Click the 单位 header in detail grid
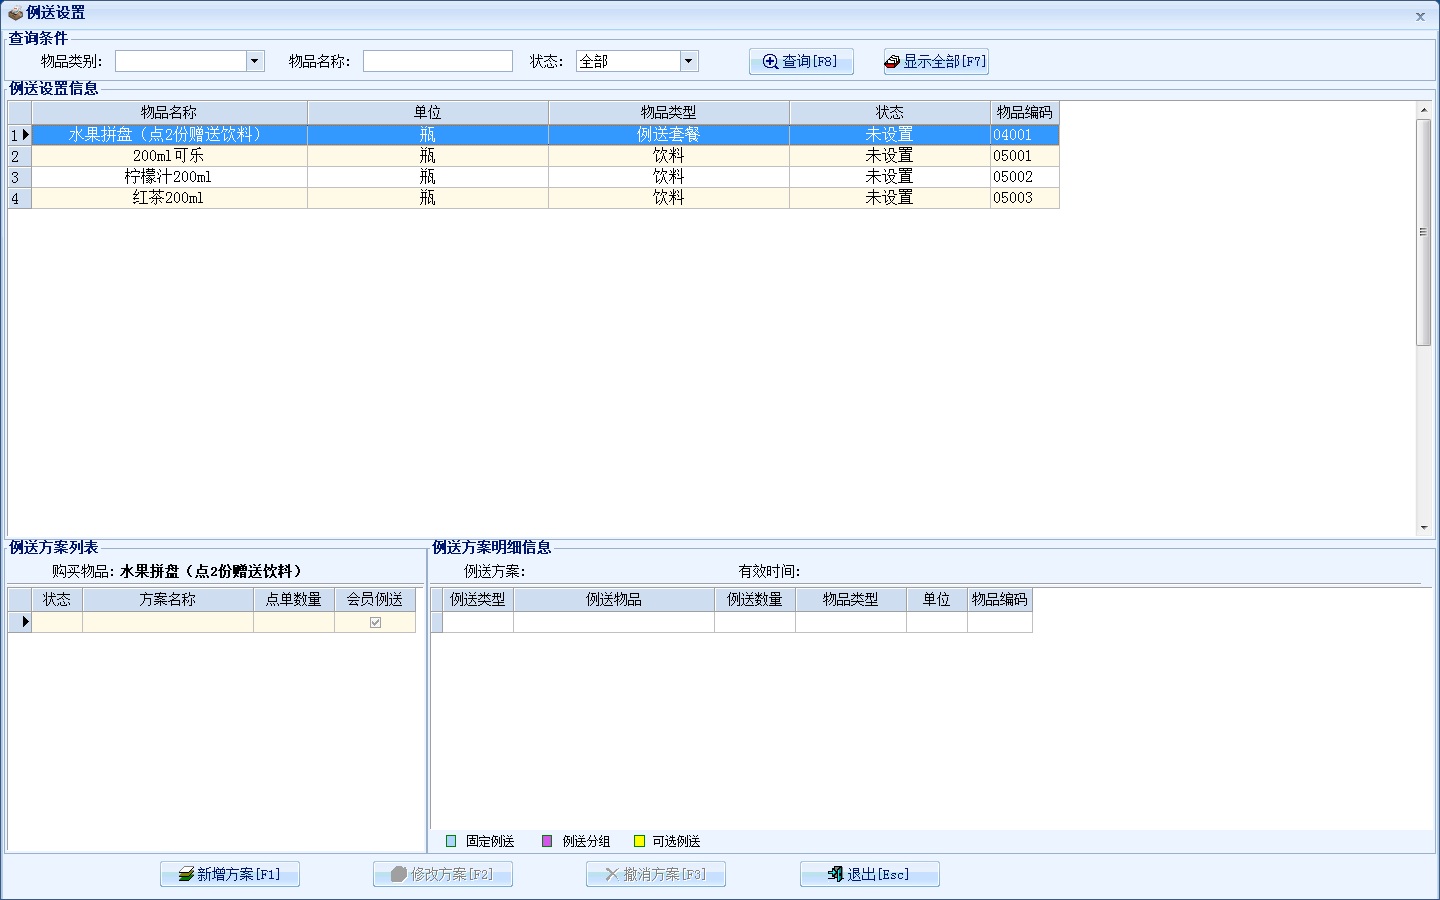 pyautogui.click(x=937, y=599)
